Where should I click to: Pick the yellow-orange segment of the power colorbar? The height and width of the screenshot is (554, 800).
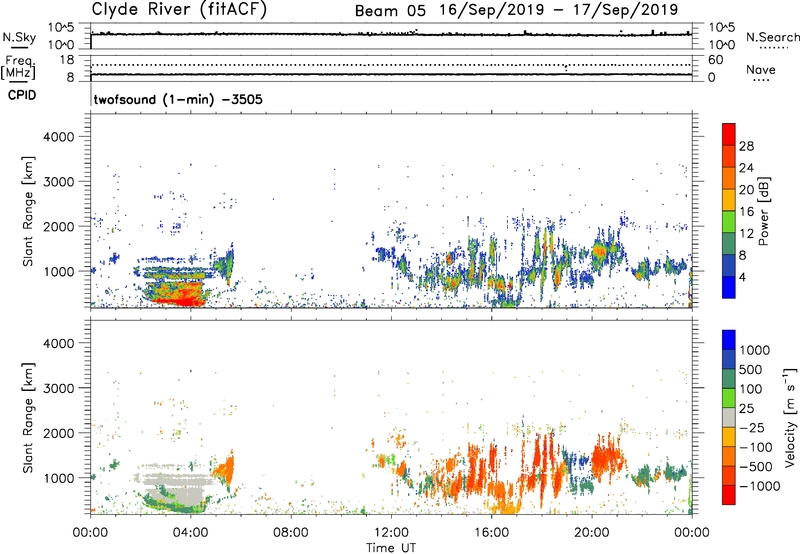tap(729, 200)
